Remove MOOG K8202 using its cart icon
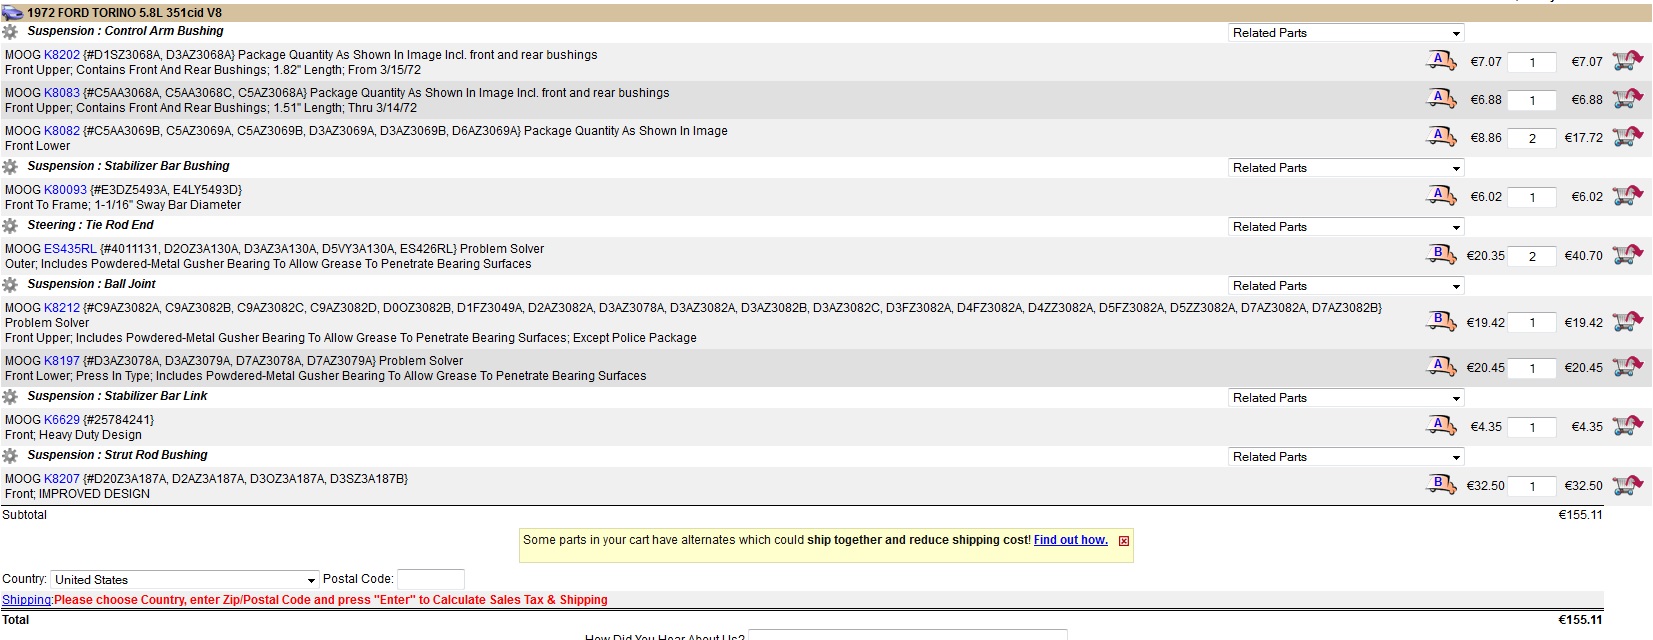 pyautogui.click(x=1627, y=60)
